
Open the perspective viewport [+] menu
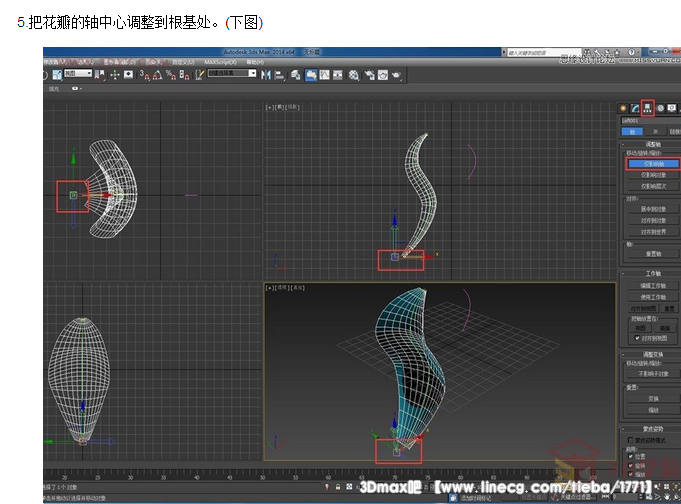pos(270,288)
